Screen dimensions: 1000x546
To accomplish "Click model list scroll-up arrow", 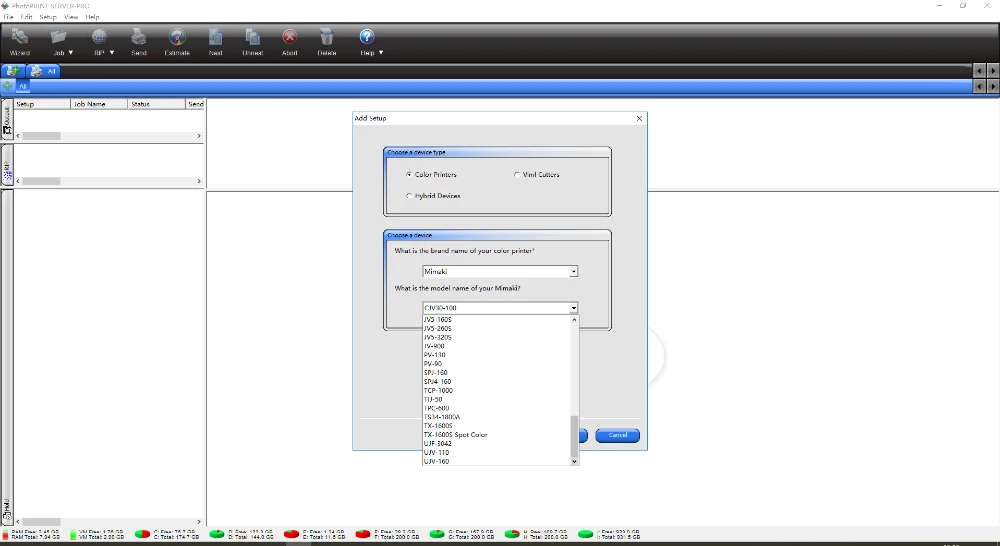I will pyautogui.click(x=574, y=319).
